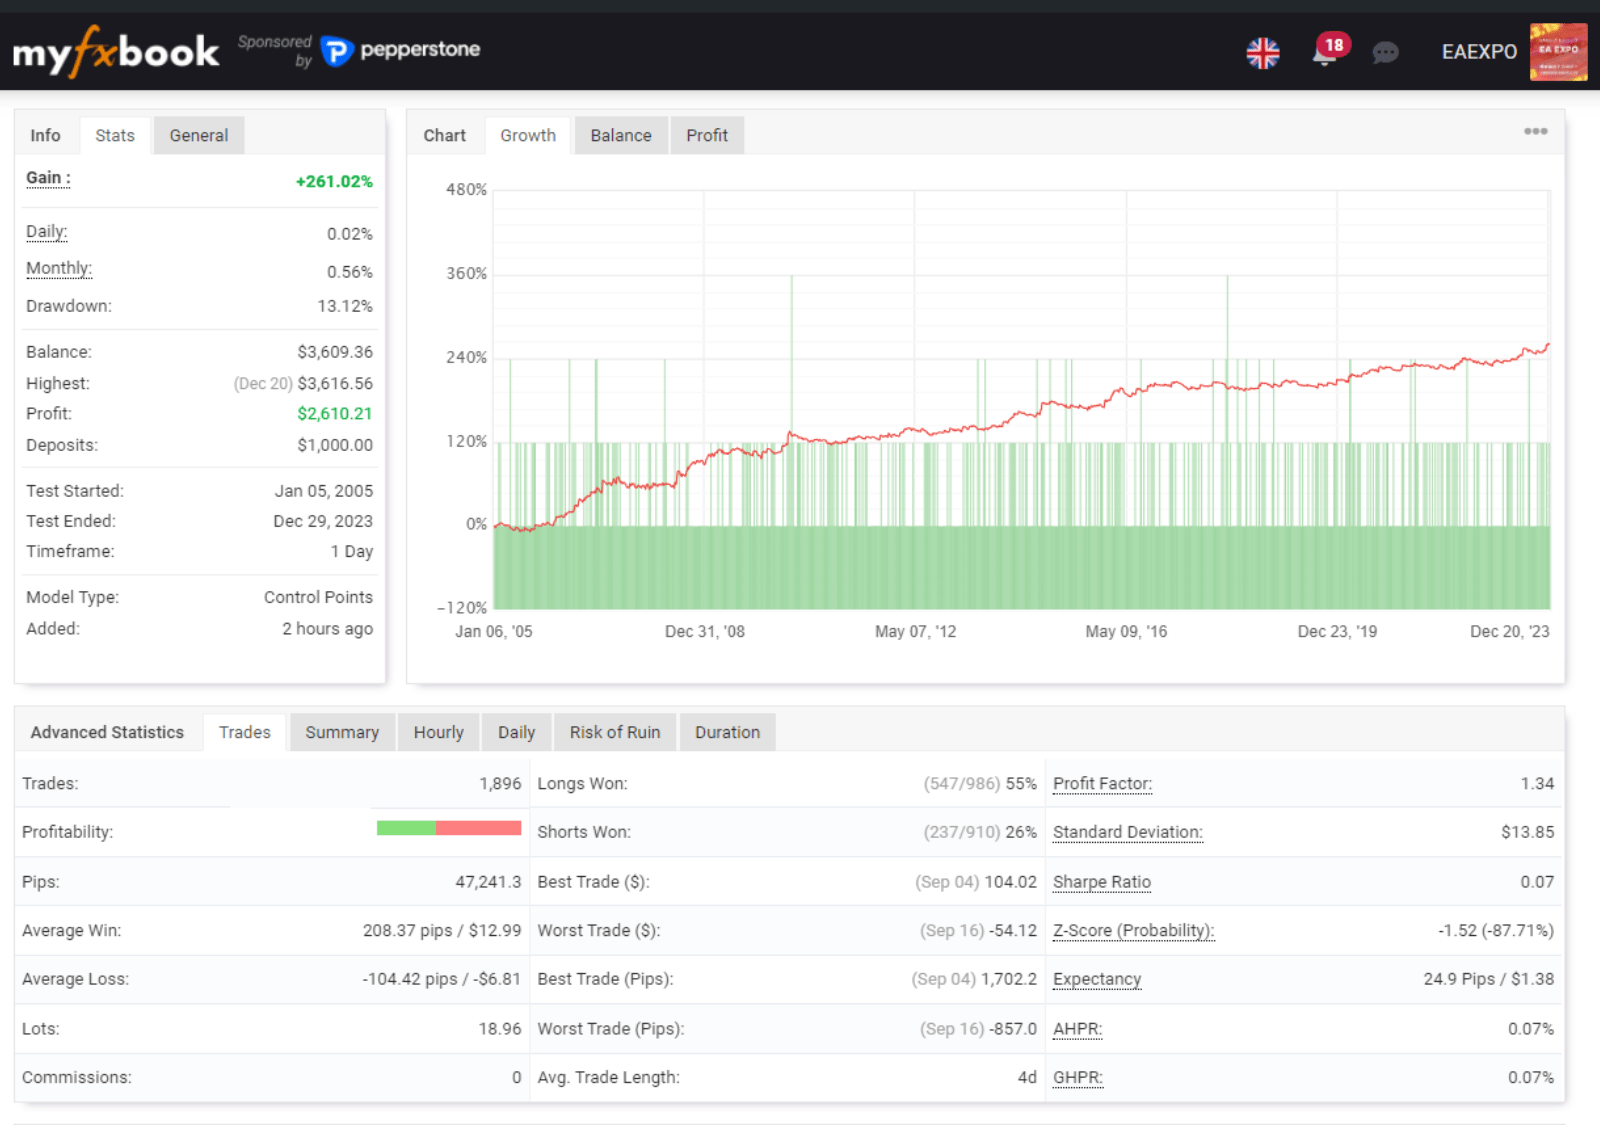Click the 13.12% drawdown value
The height and width of the screenshot is (1125, 1600).
pos(345,306)
